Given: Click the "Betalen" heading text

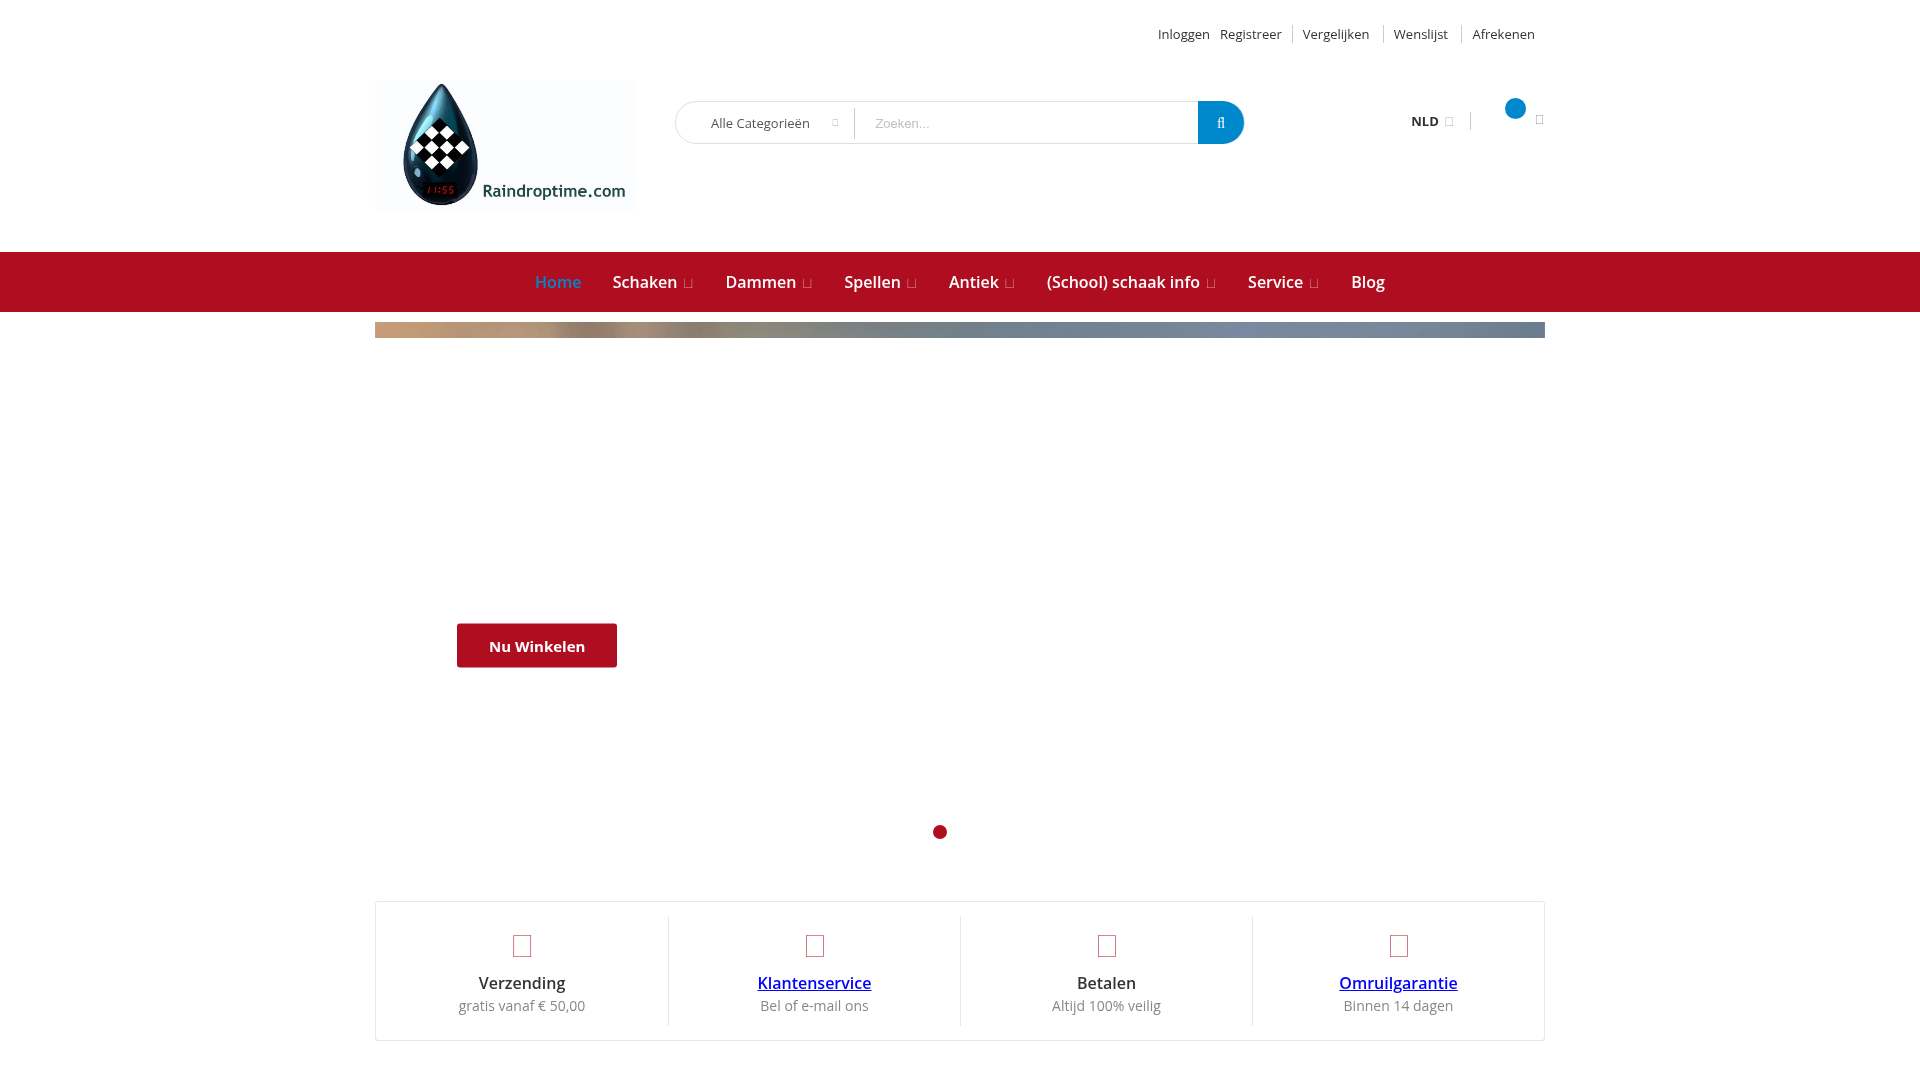Looking at the screenshot, I should point(1106,983).
